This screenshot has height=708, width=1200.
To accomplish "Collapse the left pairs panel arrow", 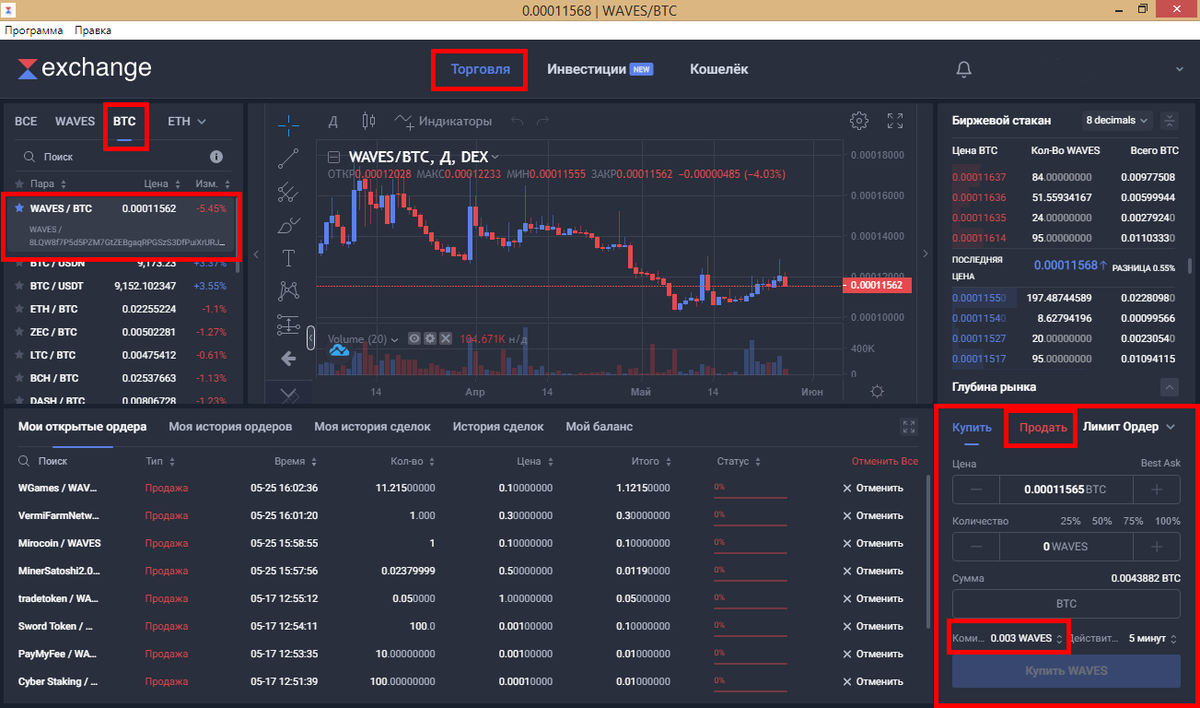I will [x=256, y=255].
